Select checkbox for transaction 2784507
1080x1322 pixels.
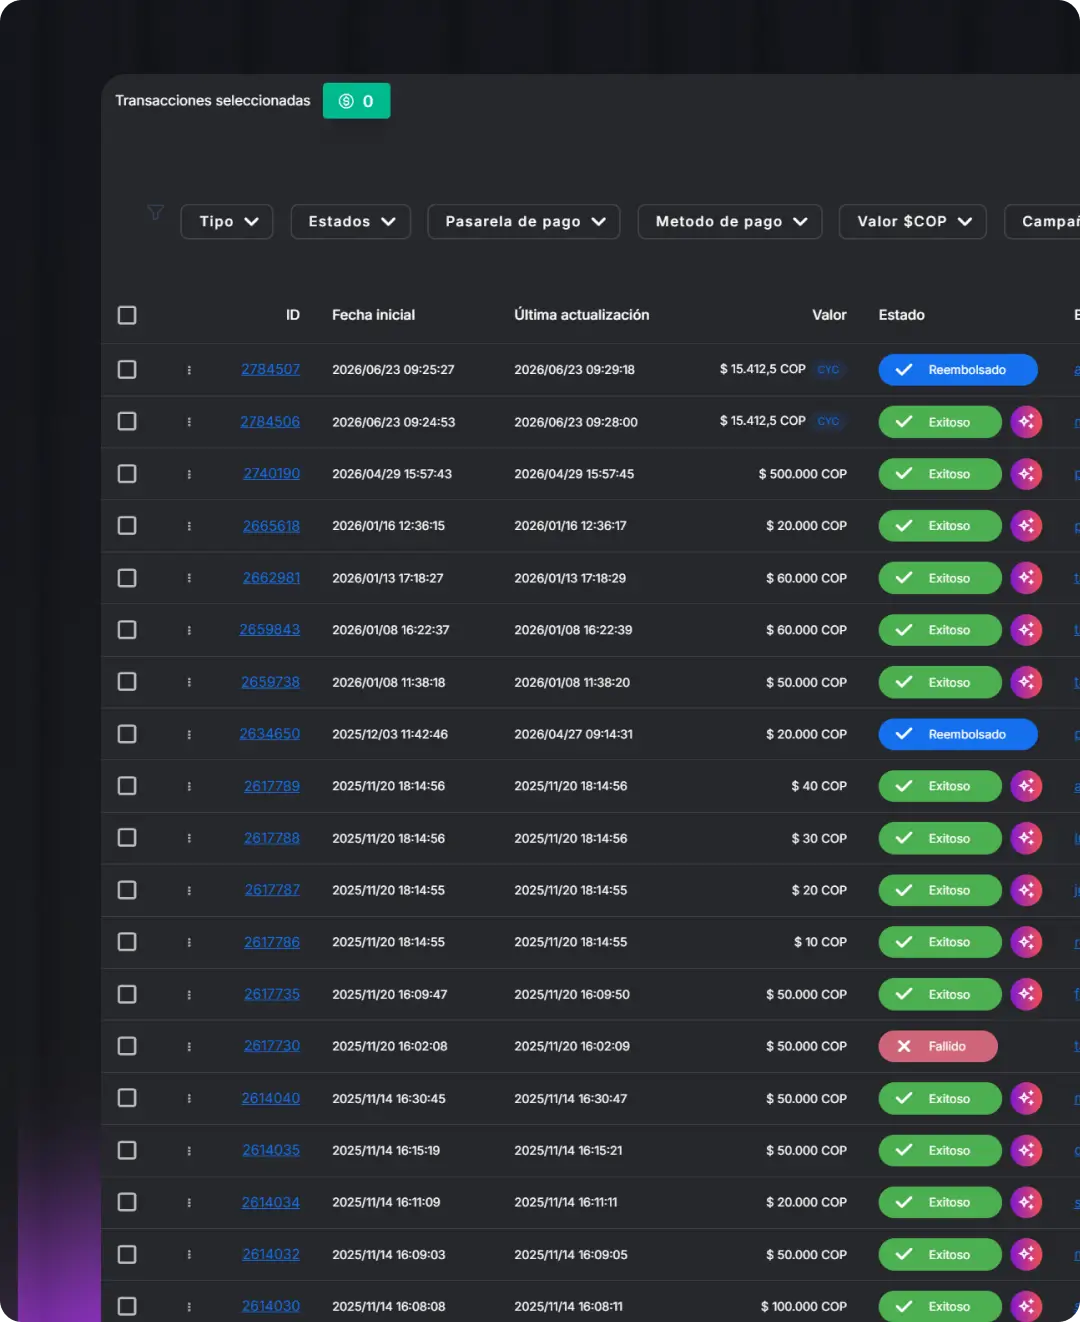[x=127, y=370]
